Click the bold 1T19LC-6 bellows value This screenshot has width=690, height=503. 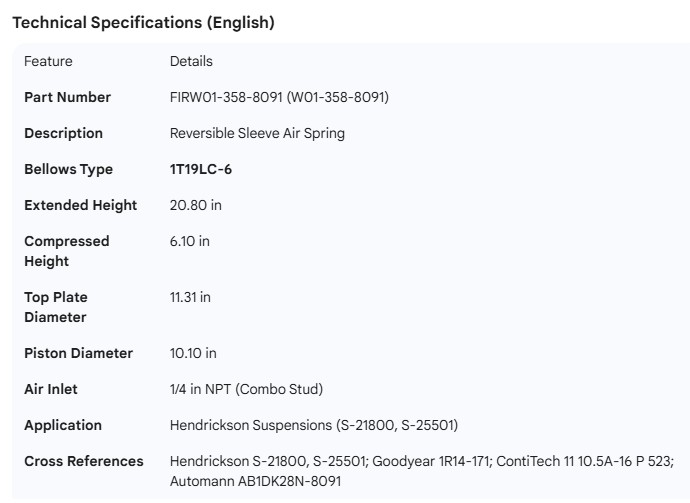205,169
